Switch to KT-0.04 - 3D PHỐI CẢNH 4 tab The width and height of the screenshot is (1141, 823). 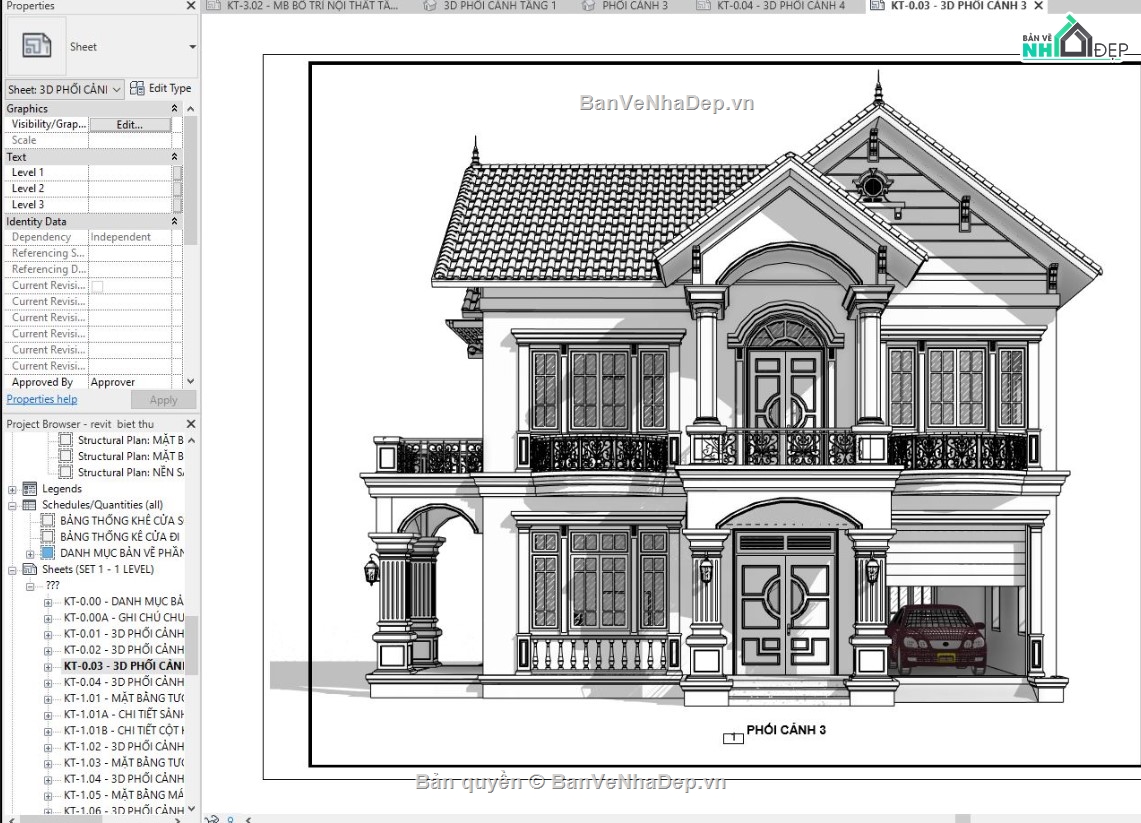[x=772, y=6]
